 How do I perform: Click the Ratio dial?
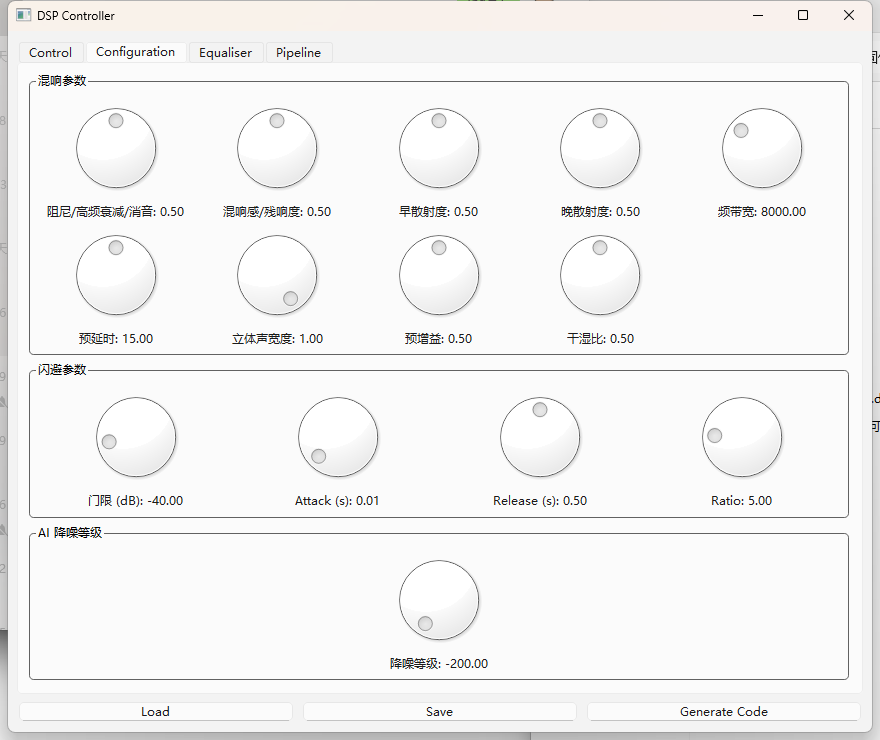tap(742, 437)
